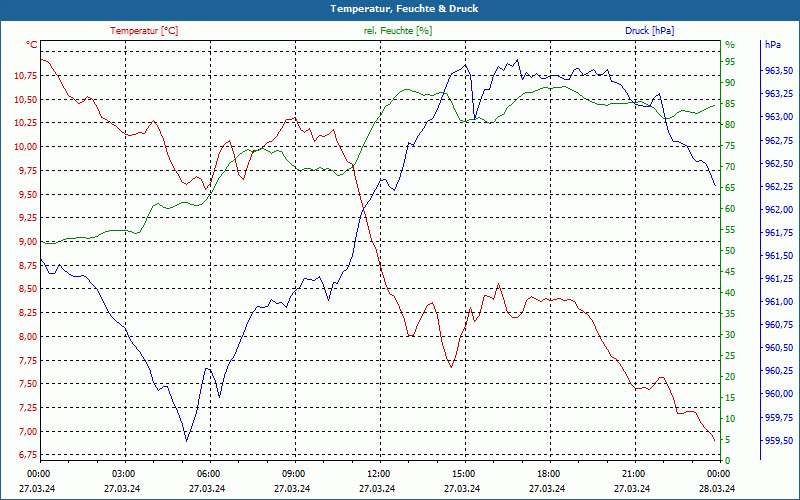This screenshot has height=500, width=800.
Task: Click '8,25' on the temperature axis
Action: [x=28, y=313]
